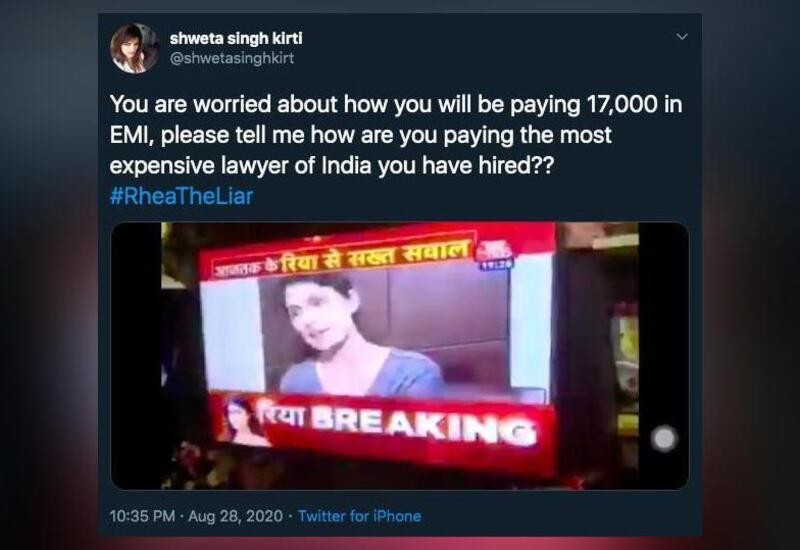
Task: Play the embedded news video
Action: (399, 356)
